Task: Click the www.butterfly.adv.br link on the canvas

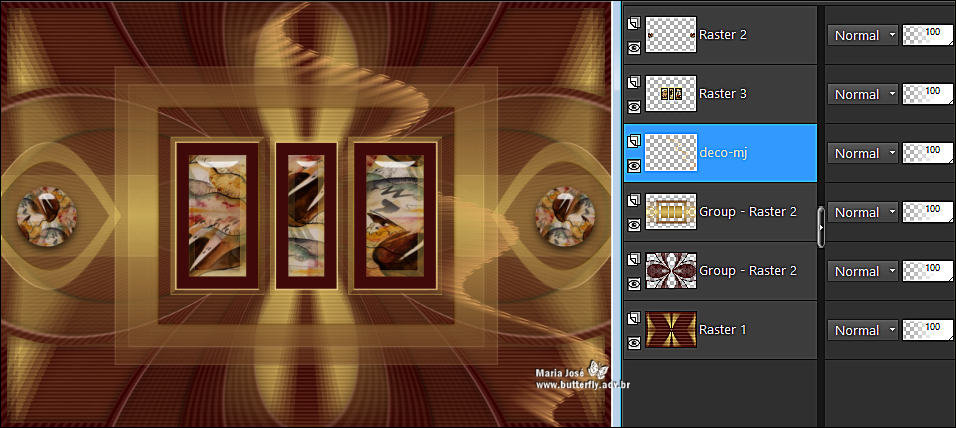Action: tap(583, 385)
